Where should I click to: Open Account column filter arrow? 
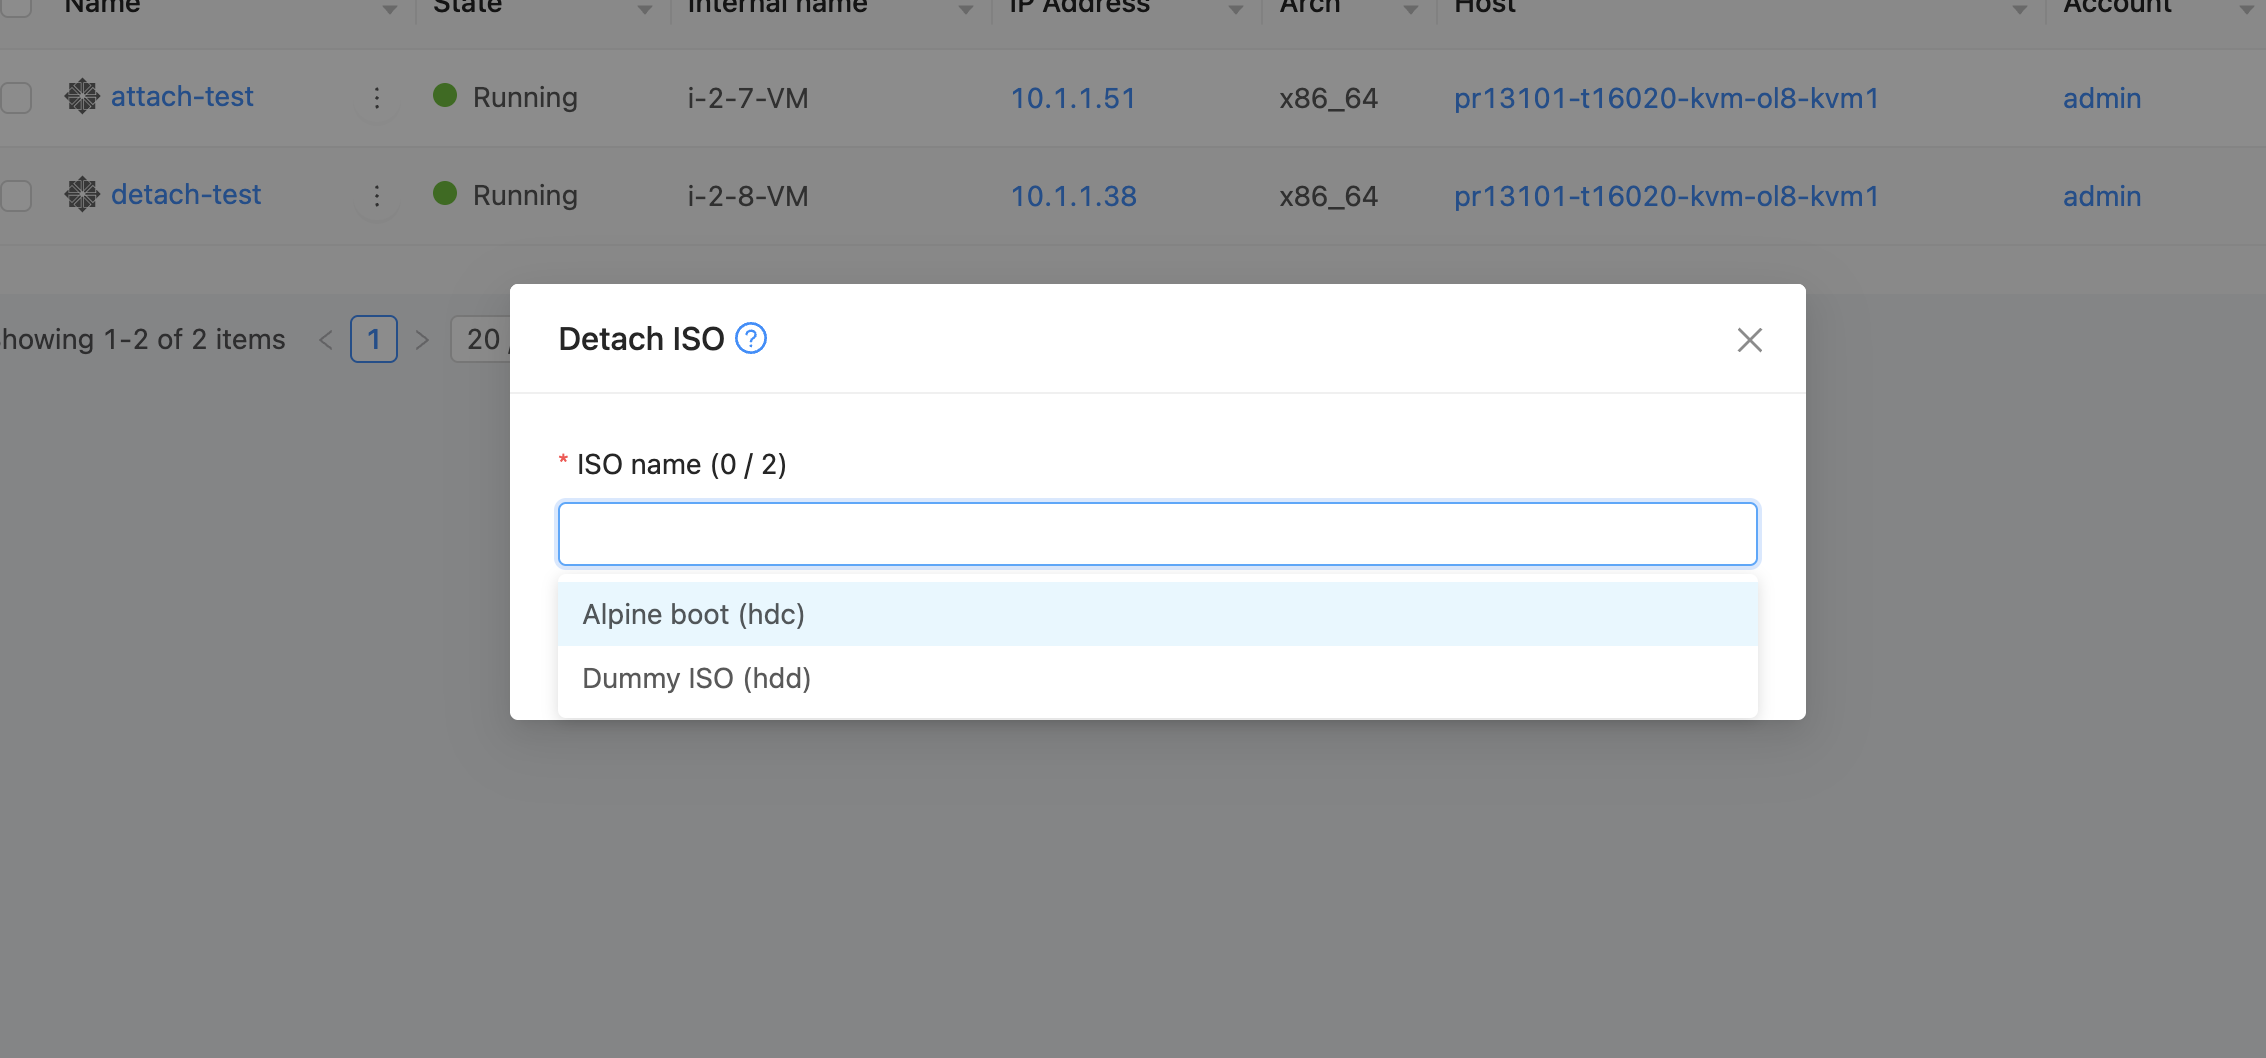2247,9
